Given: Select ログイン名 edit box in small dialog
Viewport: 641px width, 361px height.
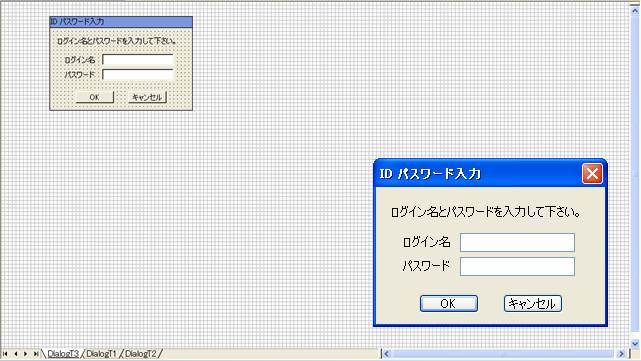Looking at the screenshot, I should click(x=138, y=60).
